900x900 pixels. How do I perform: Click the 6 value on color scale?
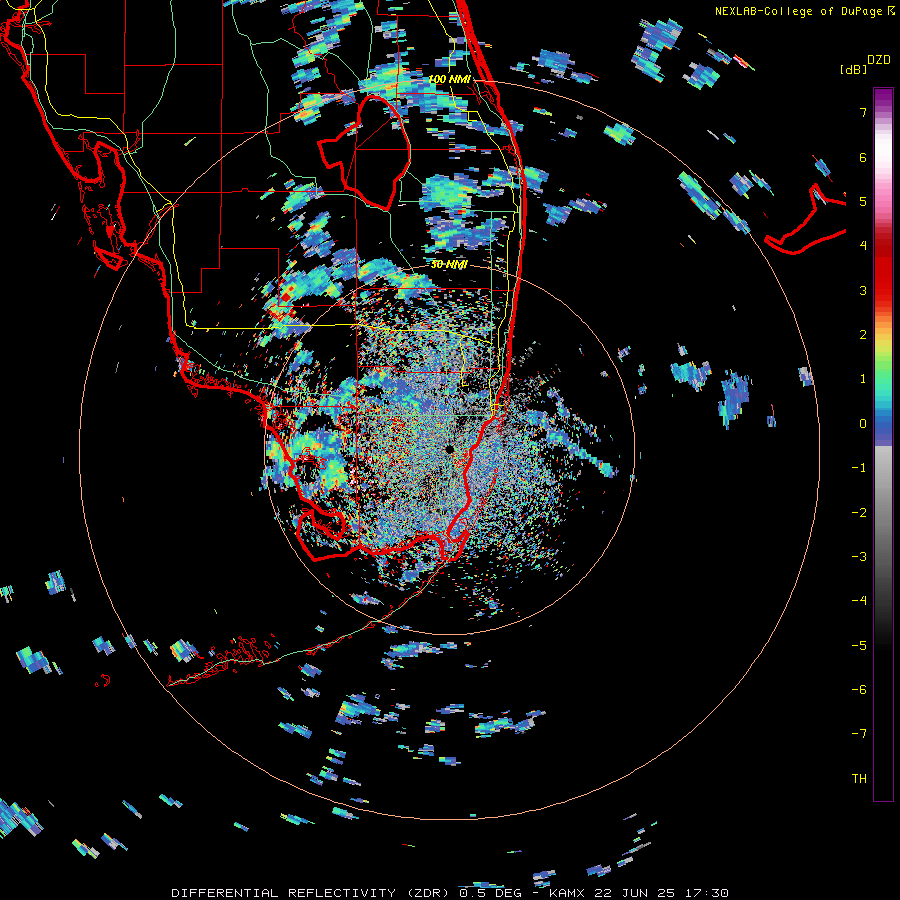click(863, 157)
